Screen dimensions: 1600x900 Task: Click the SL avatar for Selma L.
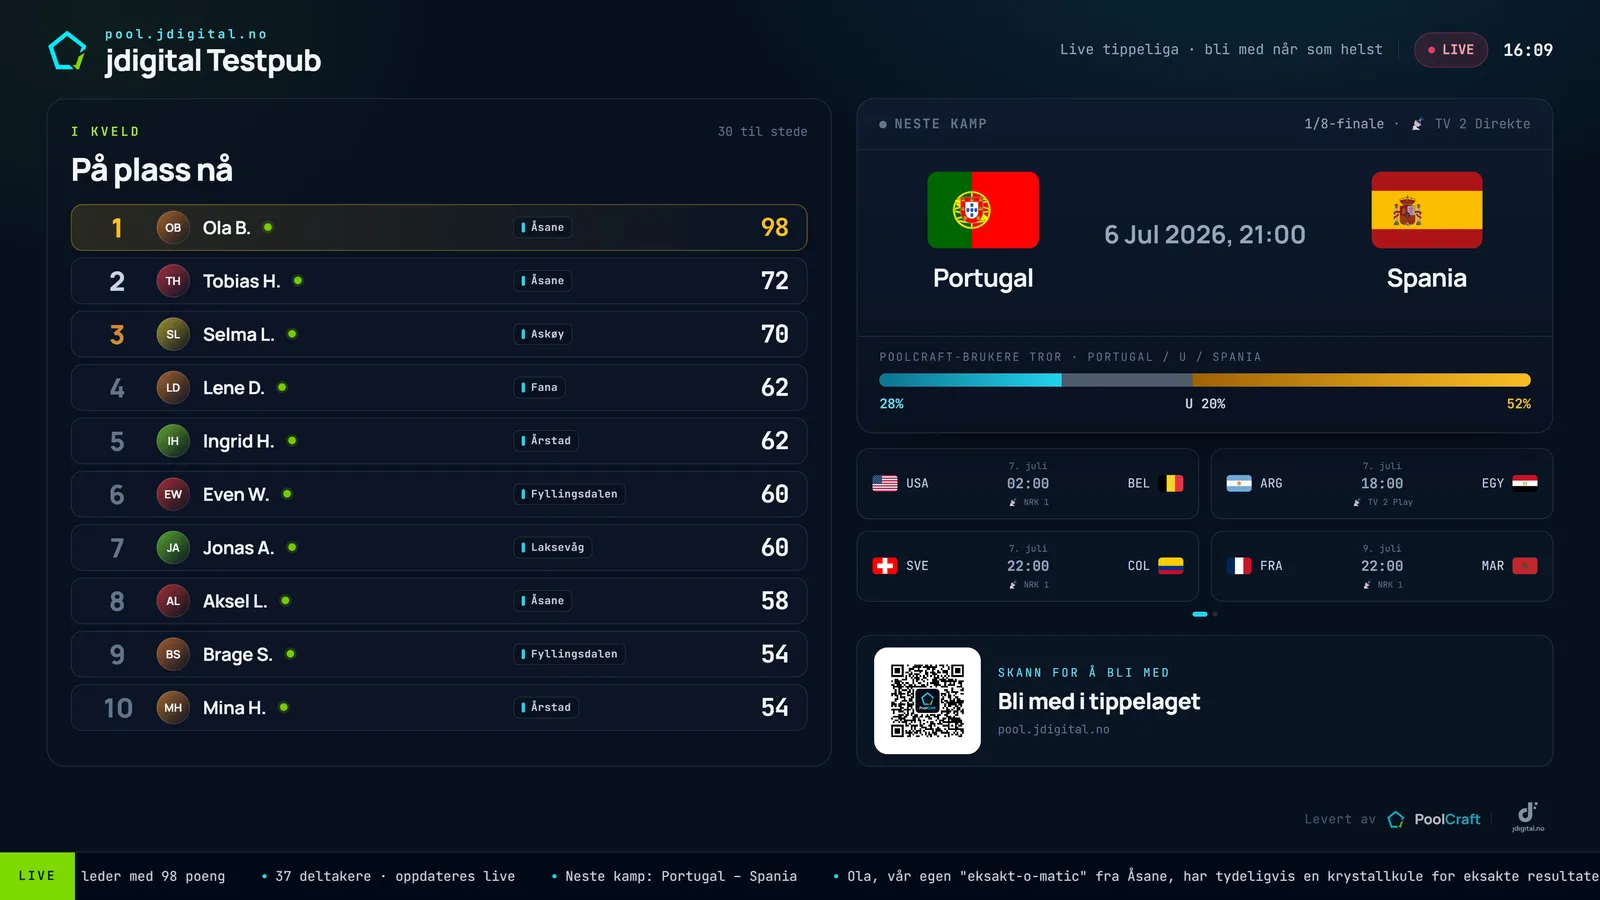pos(173,334)
